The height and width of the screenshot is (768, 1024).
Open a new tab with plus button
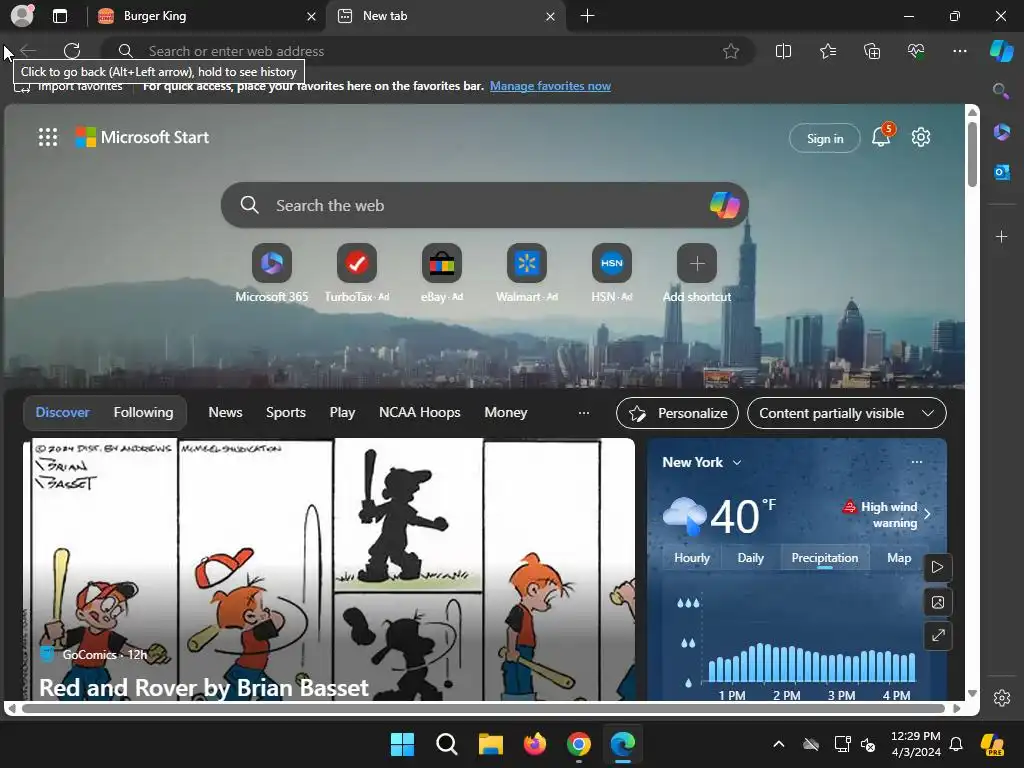(587, 16)
